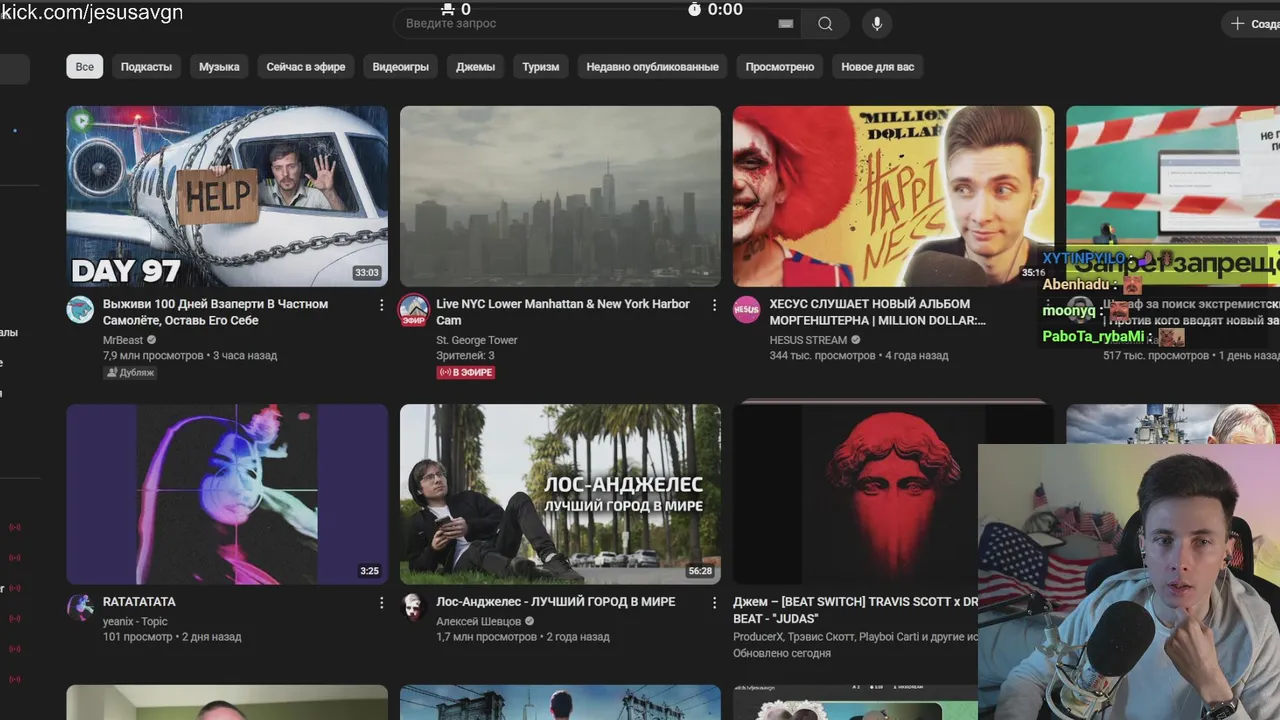Viewport: 1280px width, 720px height.
Task: Open title Лос-Анджелес - ЛУЧШИЙ ГОРОД В МИРЕ
Action: tap(555, 602)
